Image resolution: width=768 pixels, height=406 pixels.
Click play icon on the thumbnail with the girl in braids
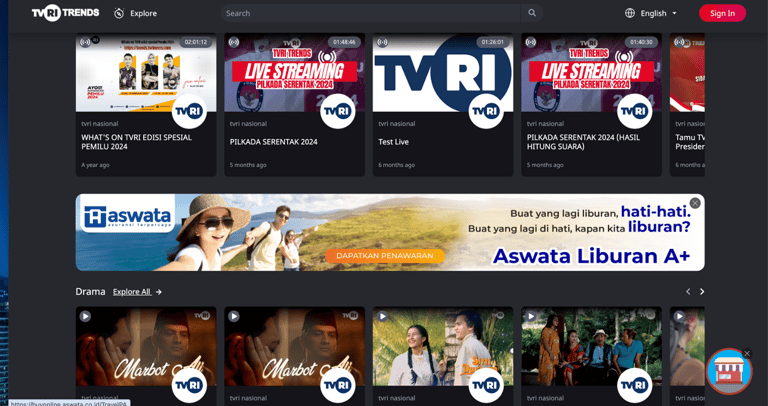pyautogui.click(x=382, y=316)
